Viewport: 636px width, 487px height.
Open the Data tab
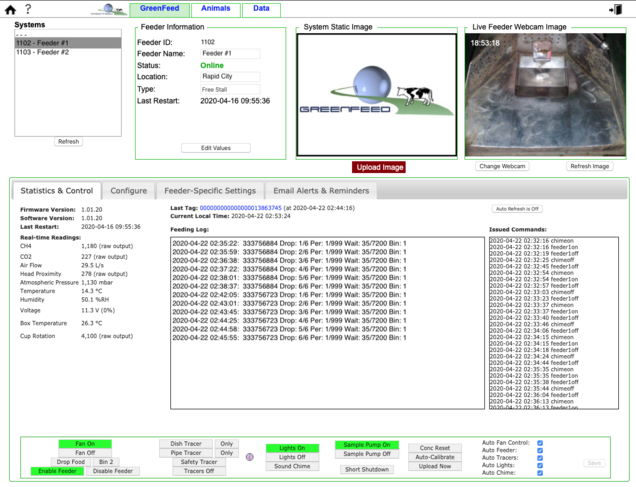tap(261, 8)
